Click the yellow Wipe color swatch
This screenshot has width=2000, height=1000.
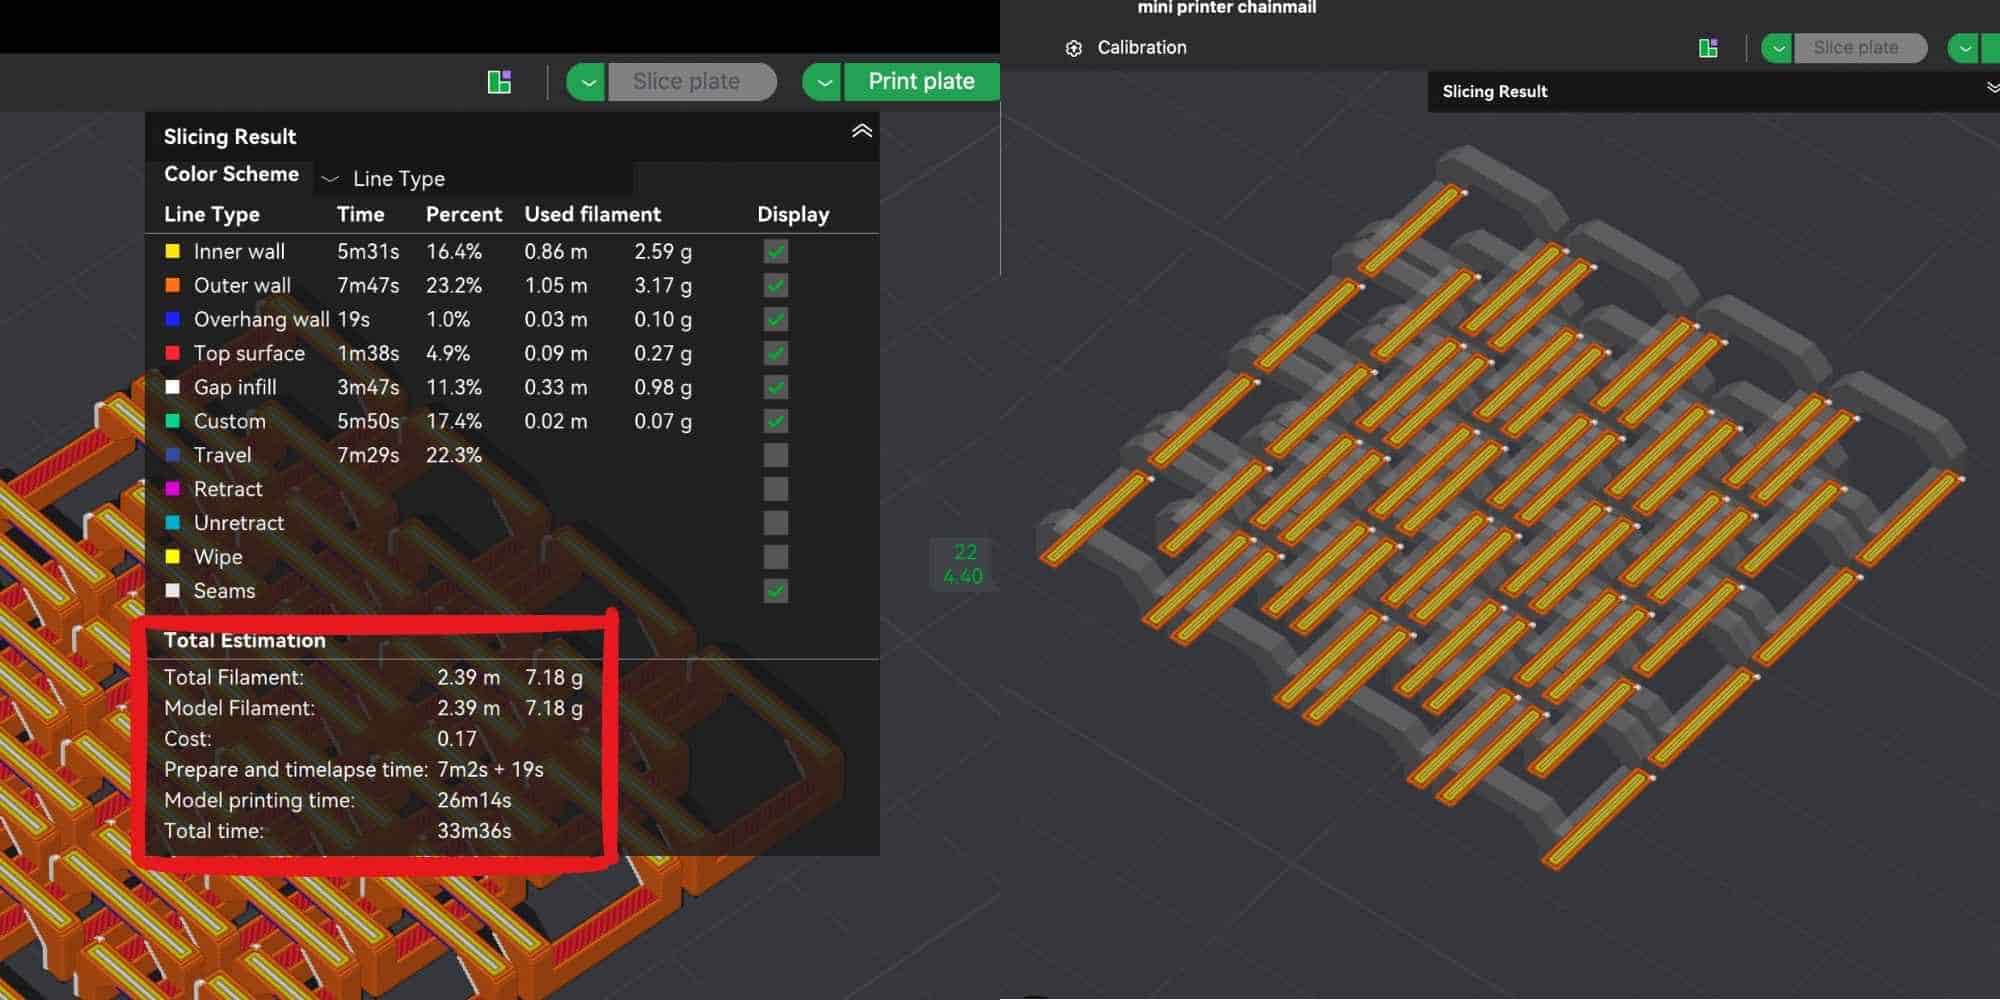click(172, 558)
